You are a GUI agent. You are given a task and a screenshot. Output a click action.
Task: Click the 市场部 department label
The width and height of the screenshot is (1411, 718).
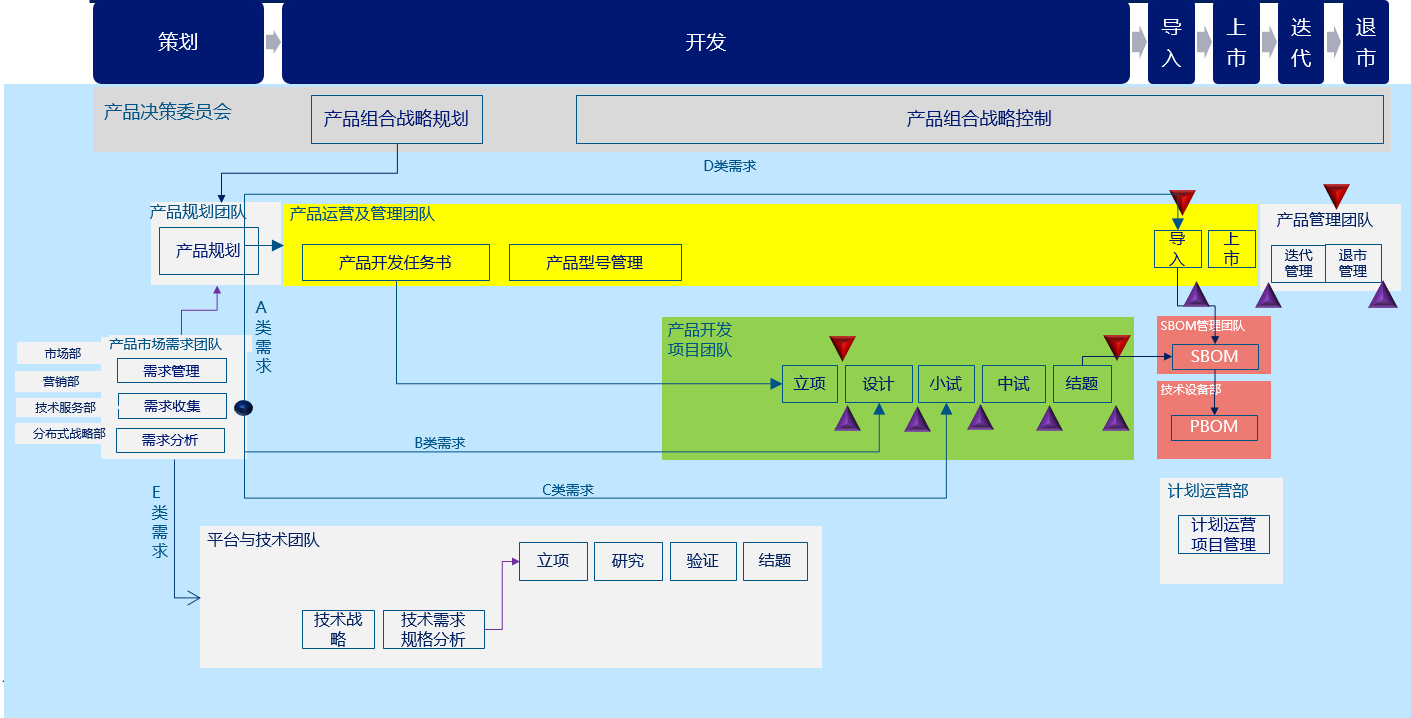(x=62, y=353)
